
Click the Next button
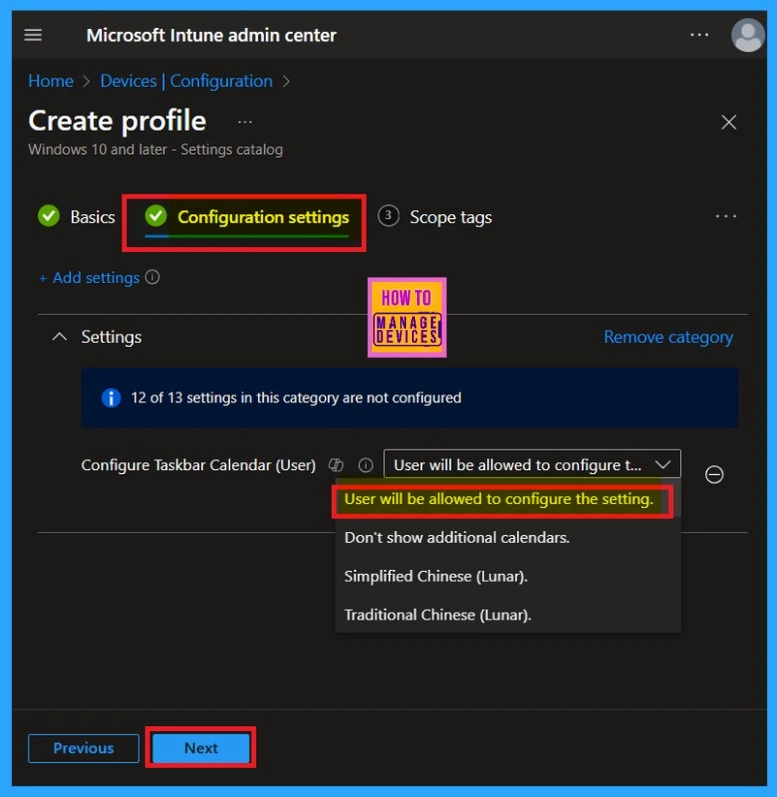(201, 748)
